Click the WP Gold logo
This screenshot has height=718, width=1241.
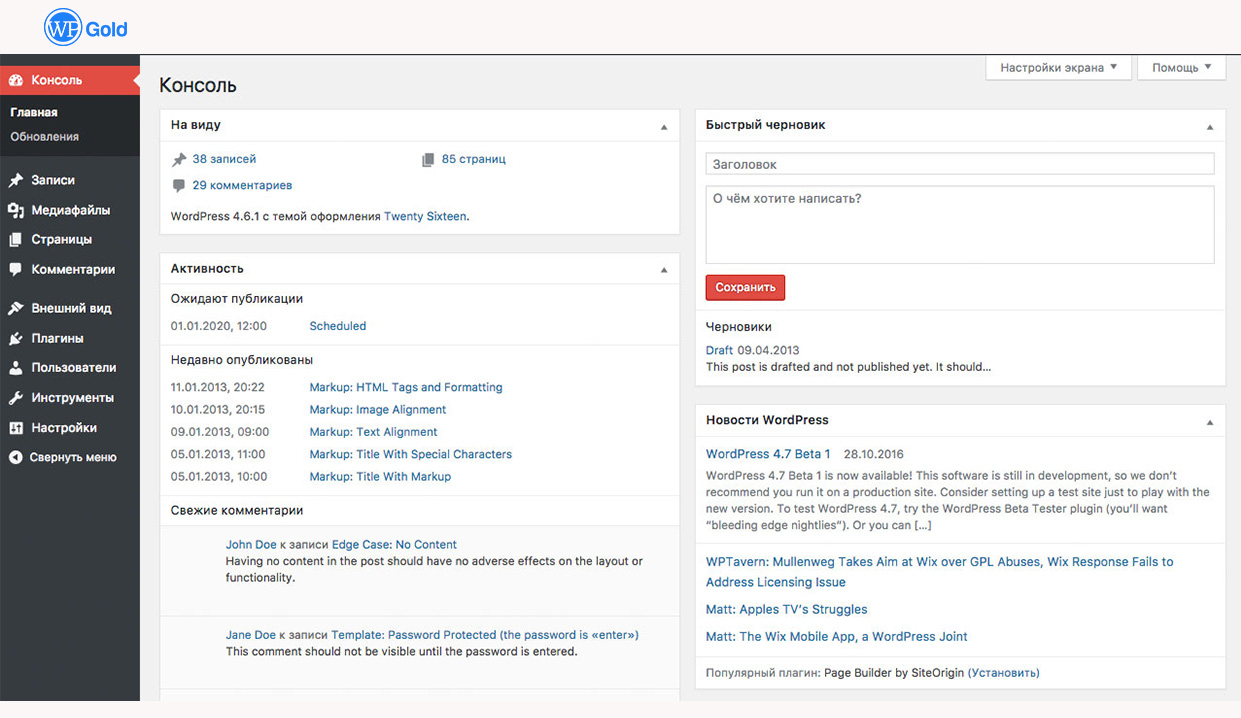coord(86,28)
